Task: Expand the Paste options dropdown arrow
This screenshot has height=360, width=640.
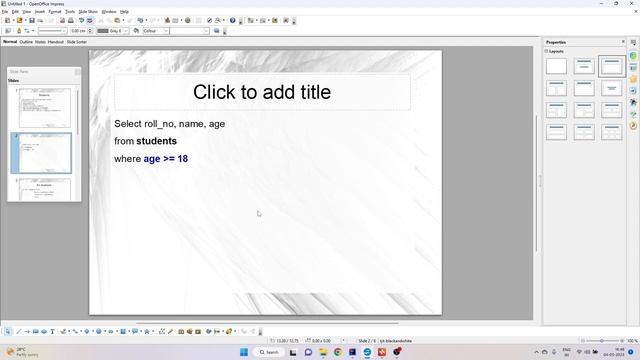Action: [x=123, y=20]
